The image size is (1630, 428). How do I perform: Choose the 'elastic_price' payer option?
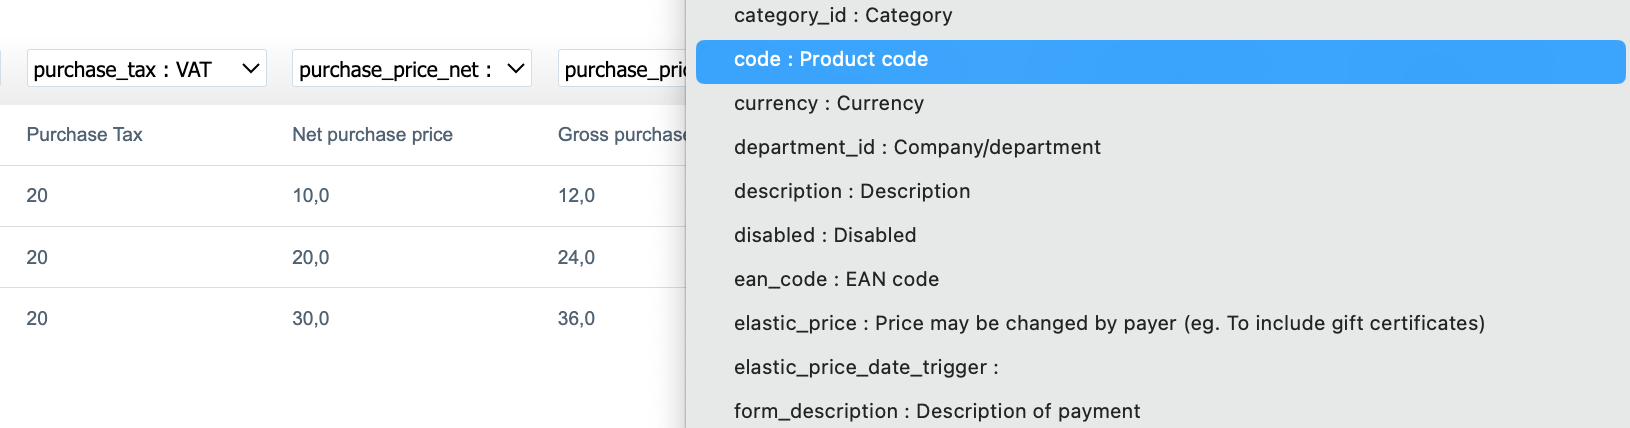pyautogui.click(x=1109, y=323)
